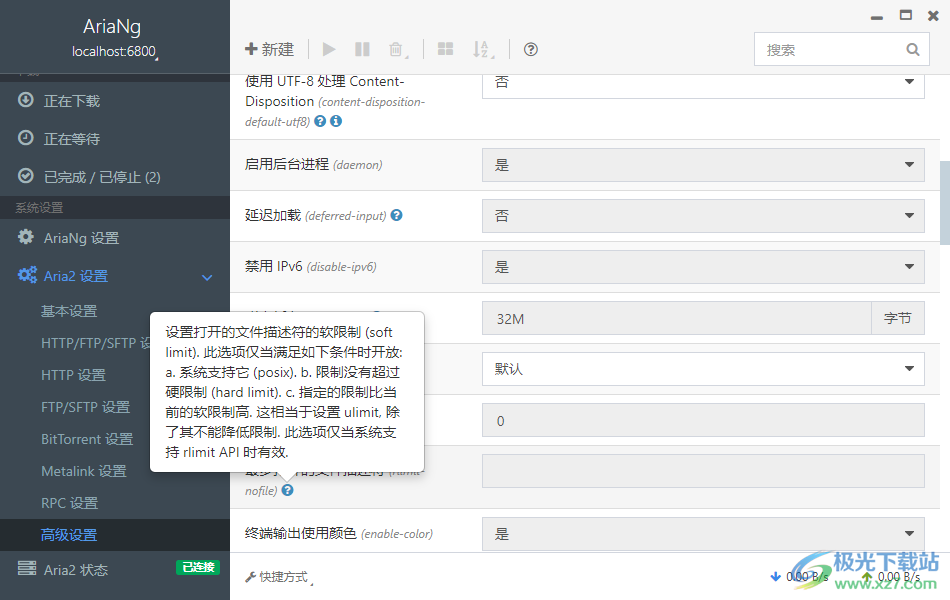Open the A-Z sort order menu
Image resolution: width=950 pixels, height=600 pixels.
pyautogui.click(x=482, y=49)
